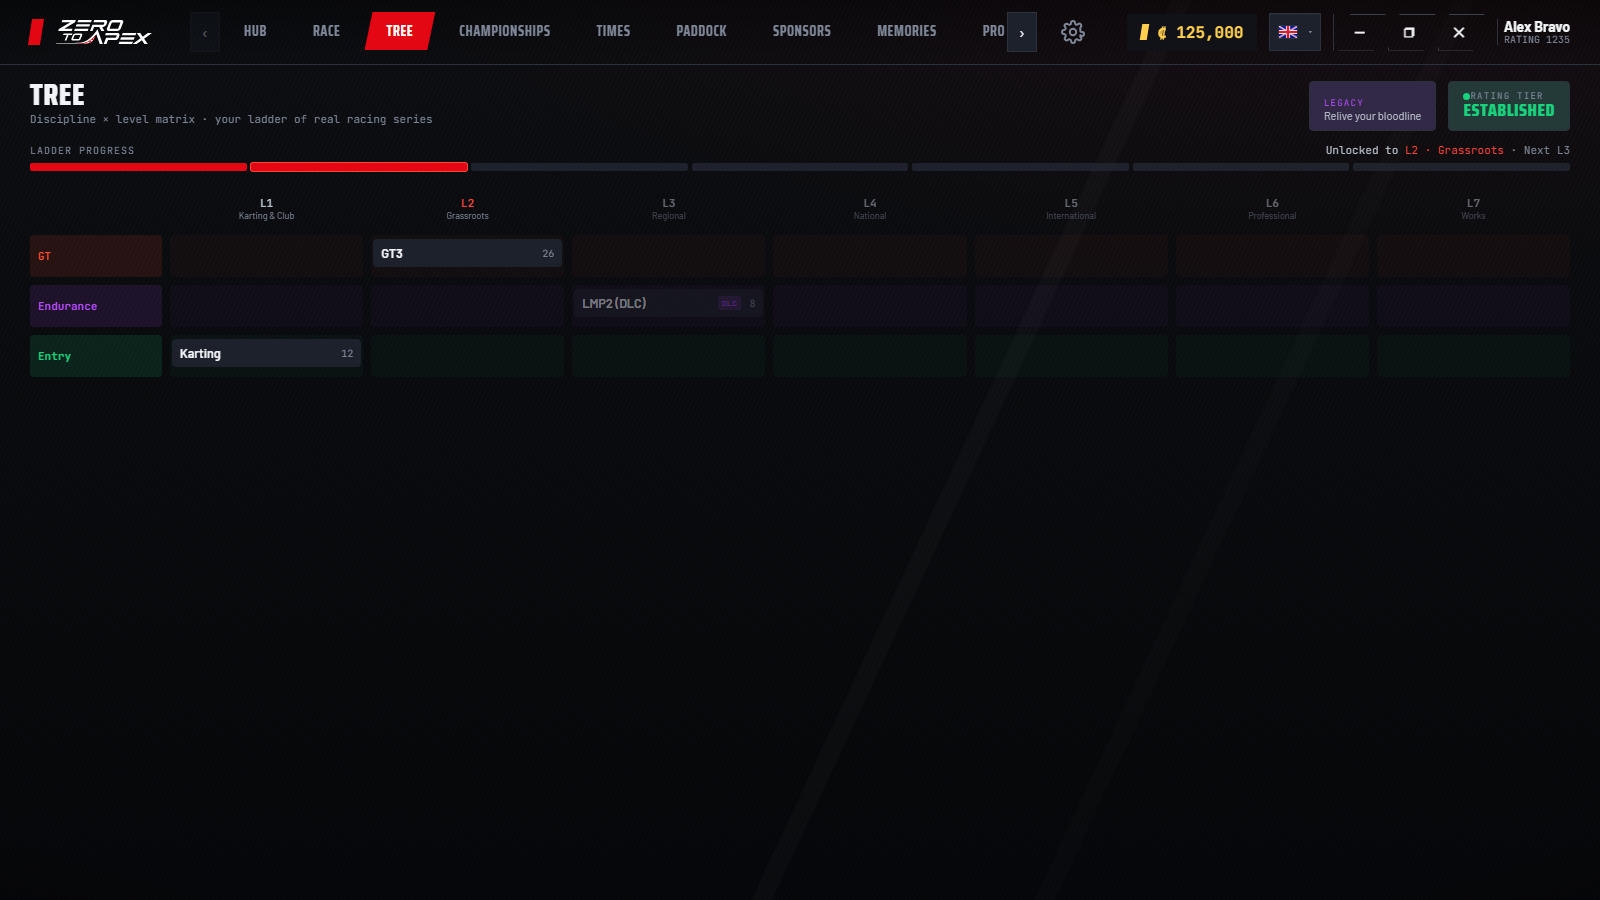Click the Endurance discipline row label
Screen dimensions: 1600x900
point(96,306)
